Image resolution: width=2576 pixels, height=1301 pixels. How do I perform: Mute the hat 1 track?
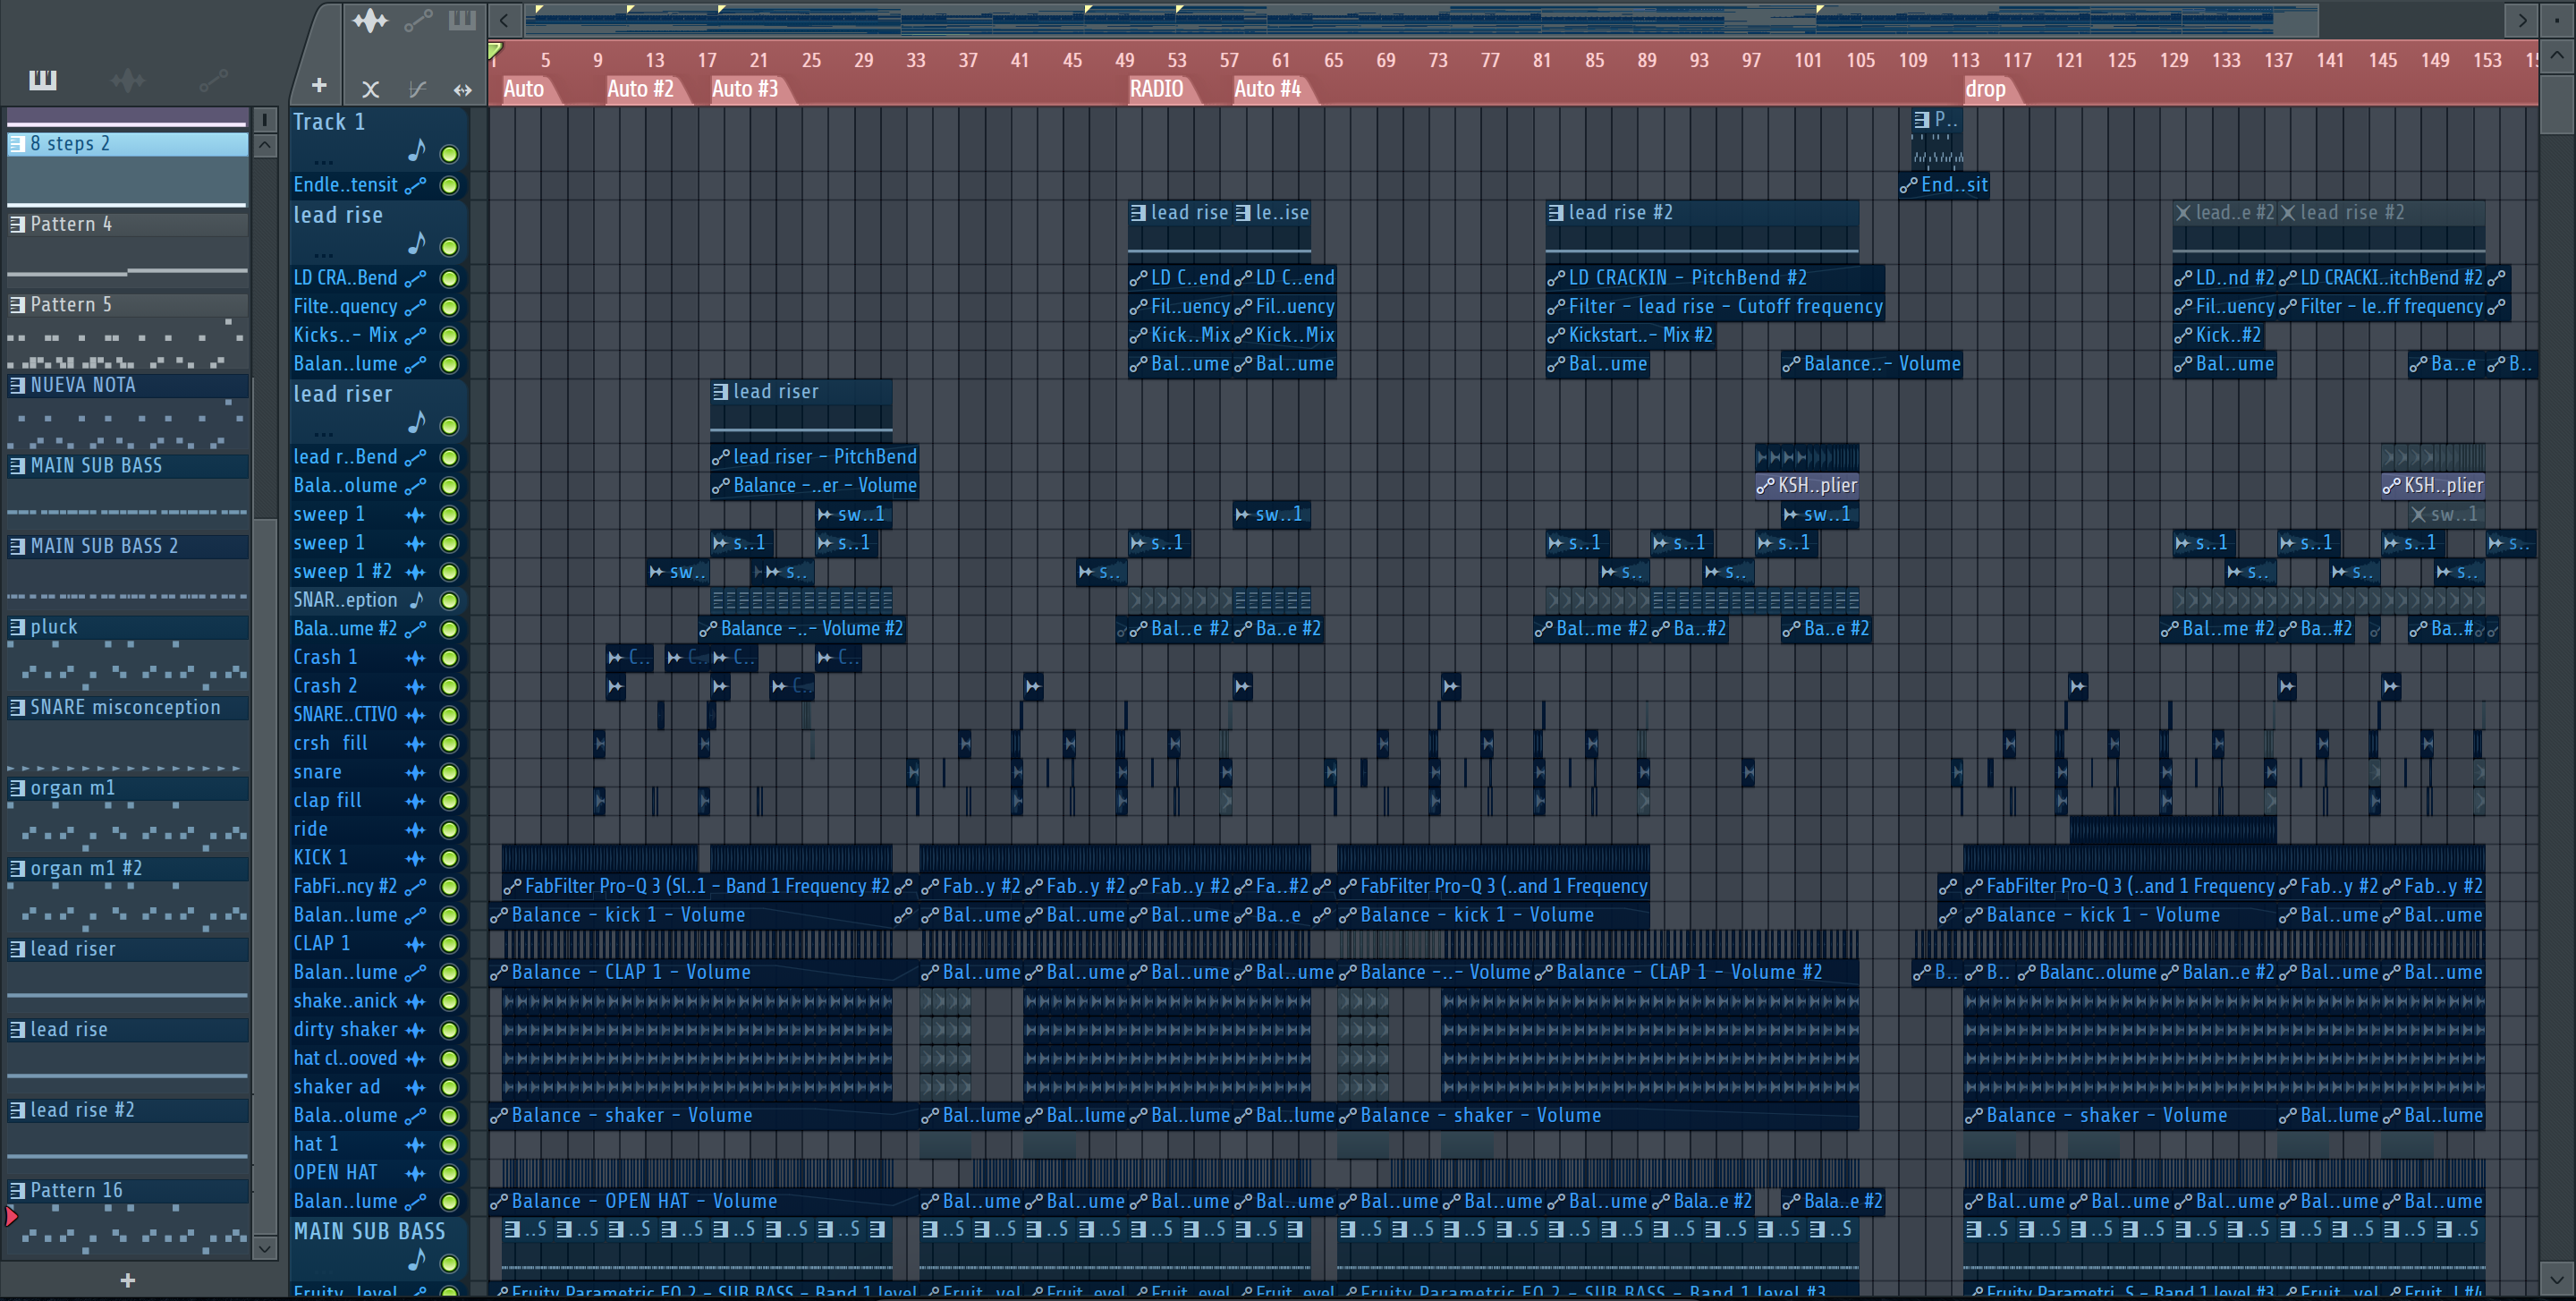(450, 1144)
